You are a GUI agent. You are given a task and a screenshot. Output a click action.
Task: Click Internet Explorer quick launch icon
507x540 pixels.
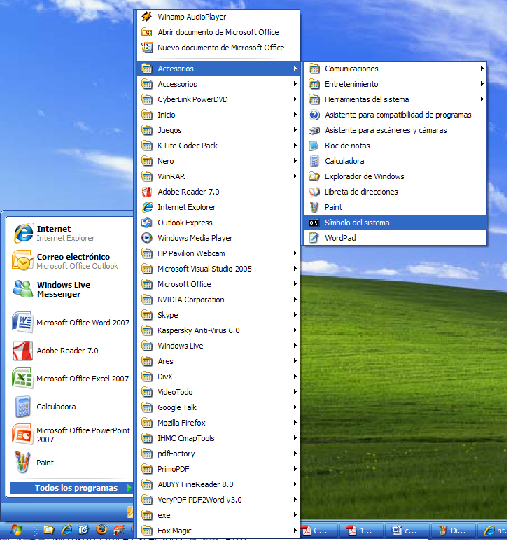click(67, 529)
